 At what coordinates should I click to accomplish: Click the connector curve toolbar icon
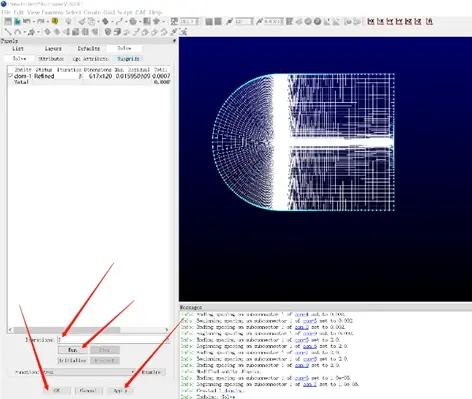119,22
